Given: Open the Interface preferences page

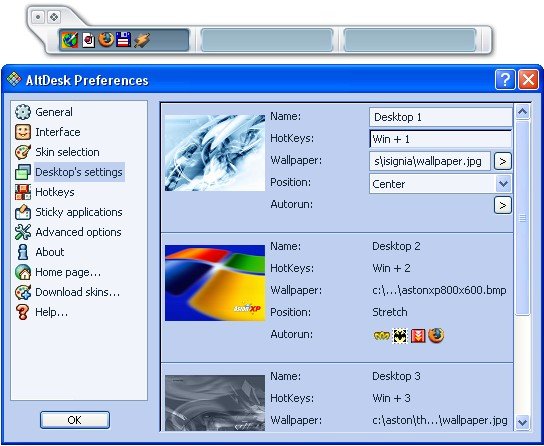Looking at the screenshot, I should pos(58,132).
